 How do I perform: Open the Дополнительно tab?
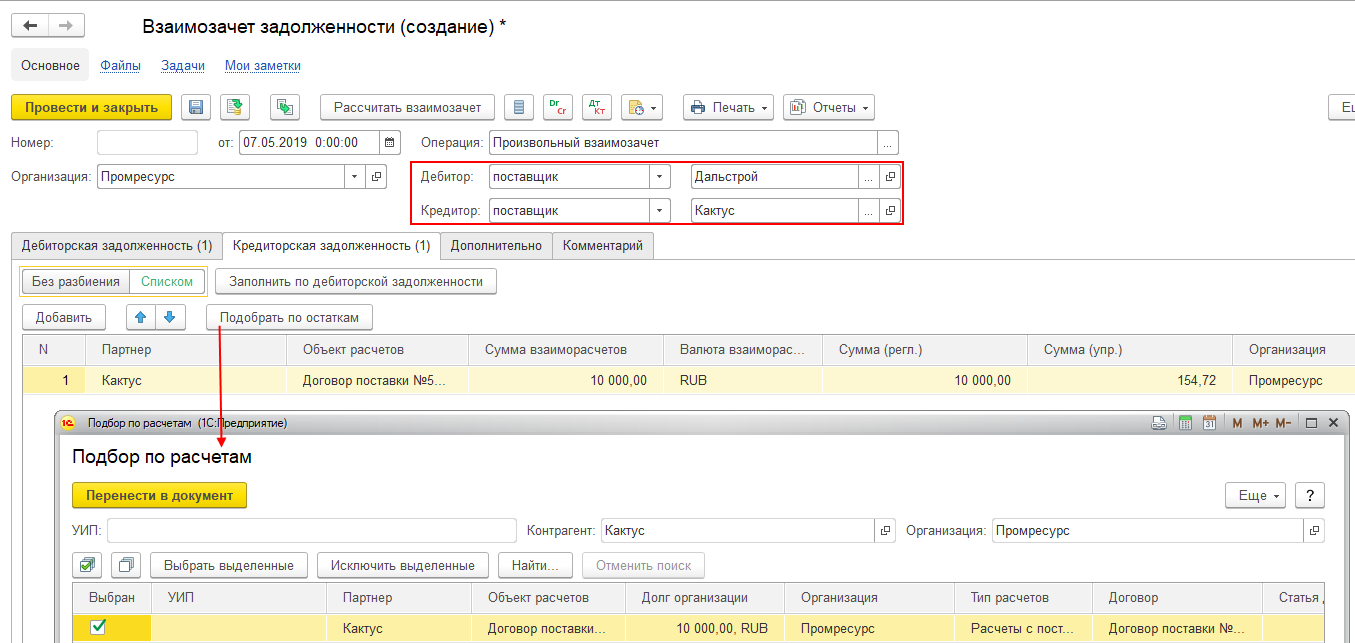point(496,245)
